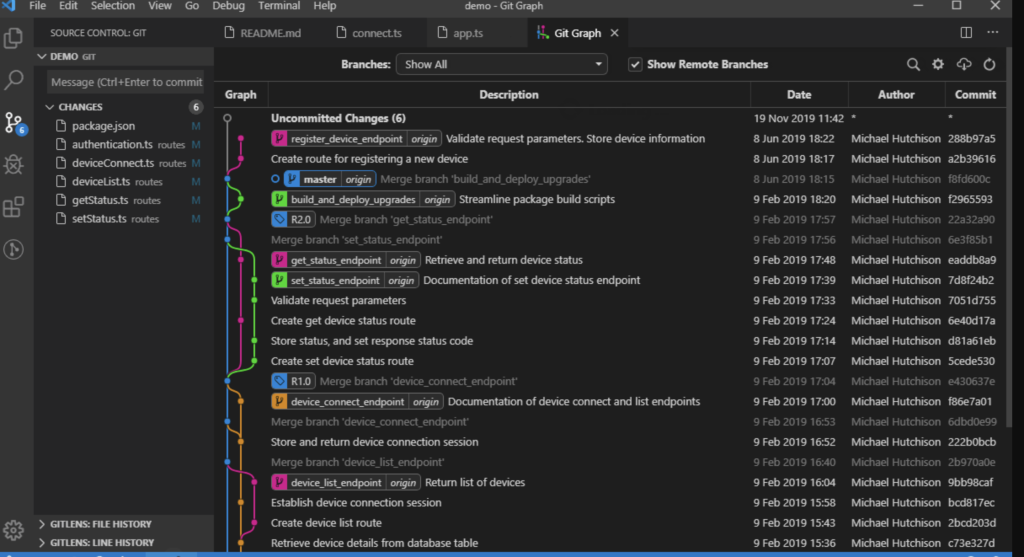The image size is (1024, 557).
Task: Open the Extensions view in the activity bar
Action: tap(14, 207)
